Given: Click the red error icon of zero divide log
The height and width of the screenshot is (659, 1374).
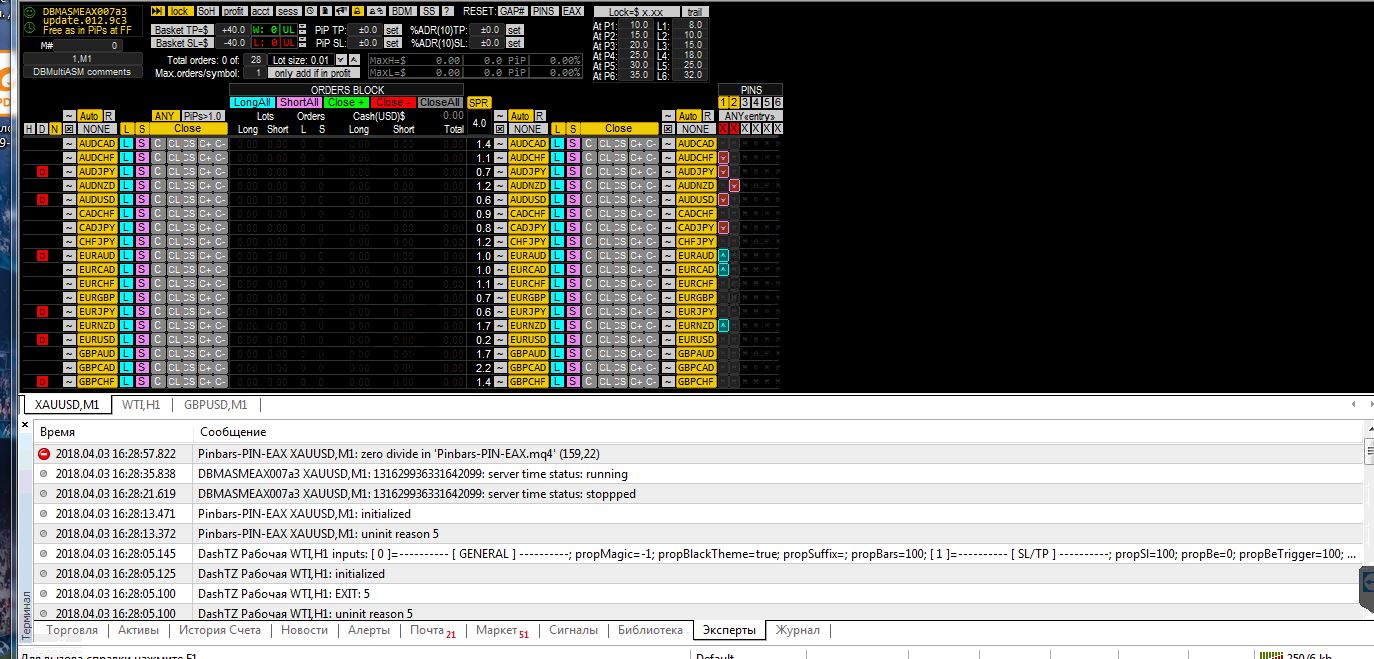Looking at the screenshot, I should (x=43, y=454).
